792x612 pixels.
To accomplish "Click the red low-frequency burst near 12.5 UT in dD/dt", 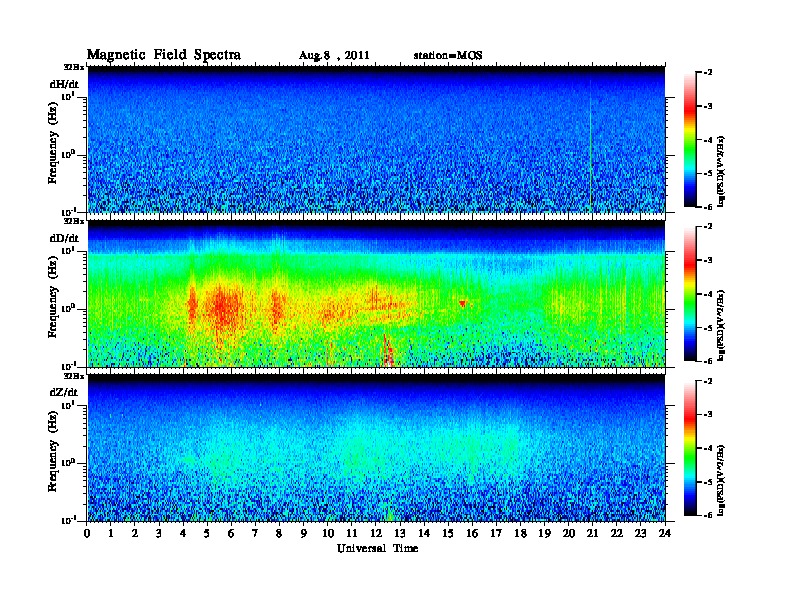I will [387, 351].
